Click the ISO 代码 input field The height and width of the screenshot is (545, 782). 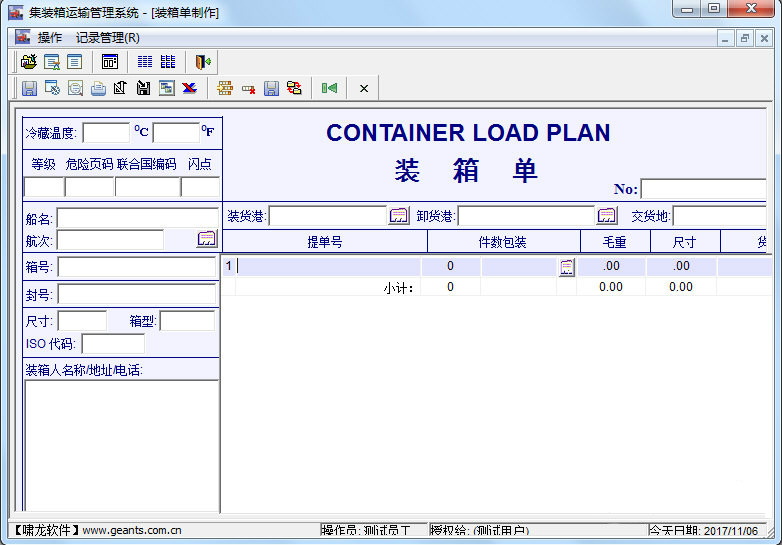tap(113, 344)
